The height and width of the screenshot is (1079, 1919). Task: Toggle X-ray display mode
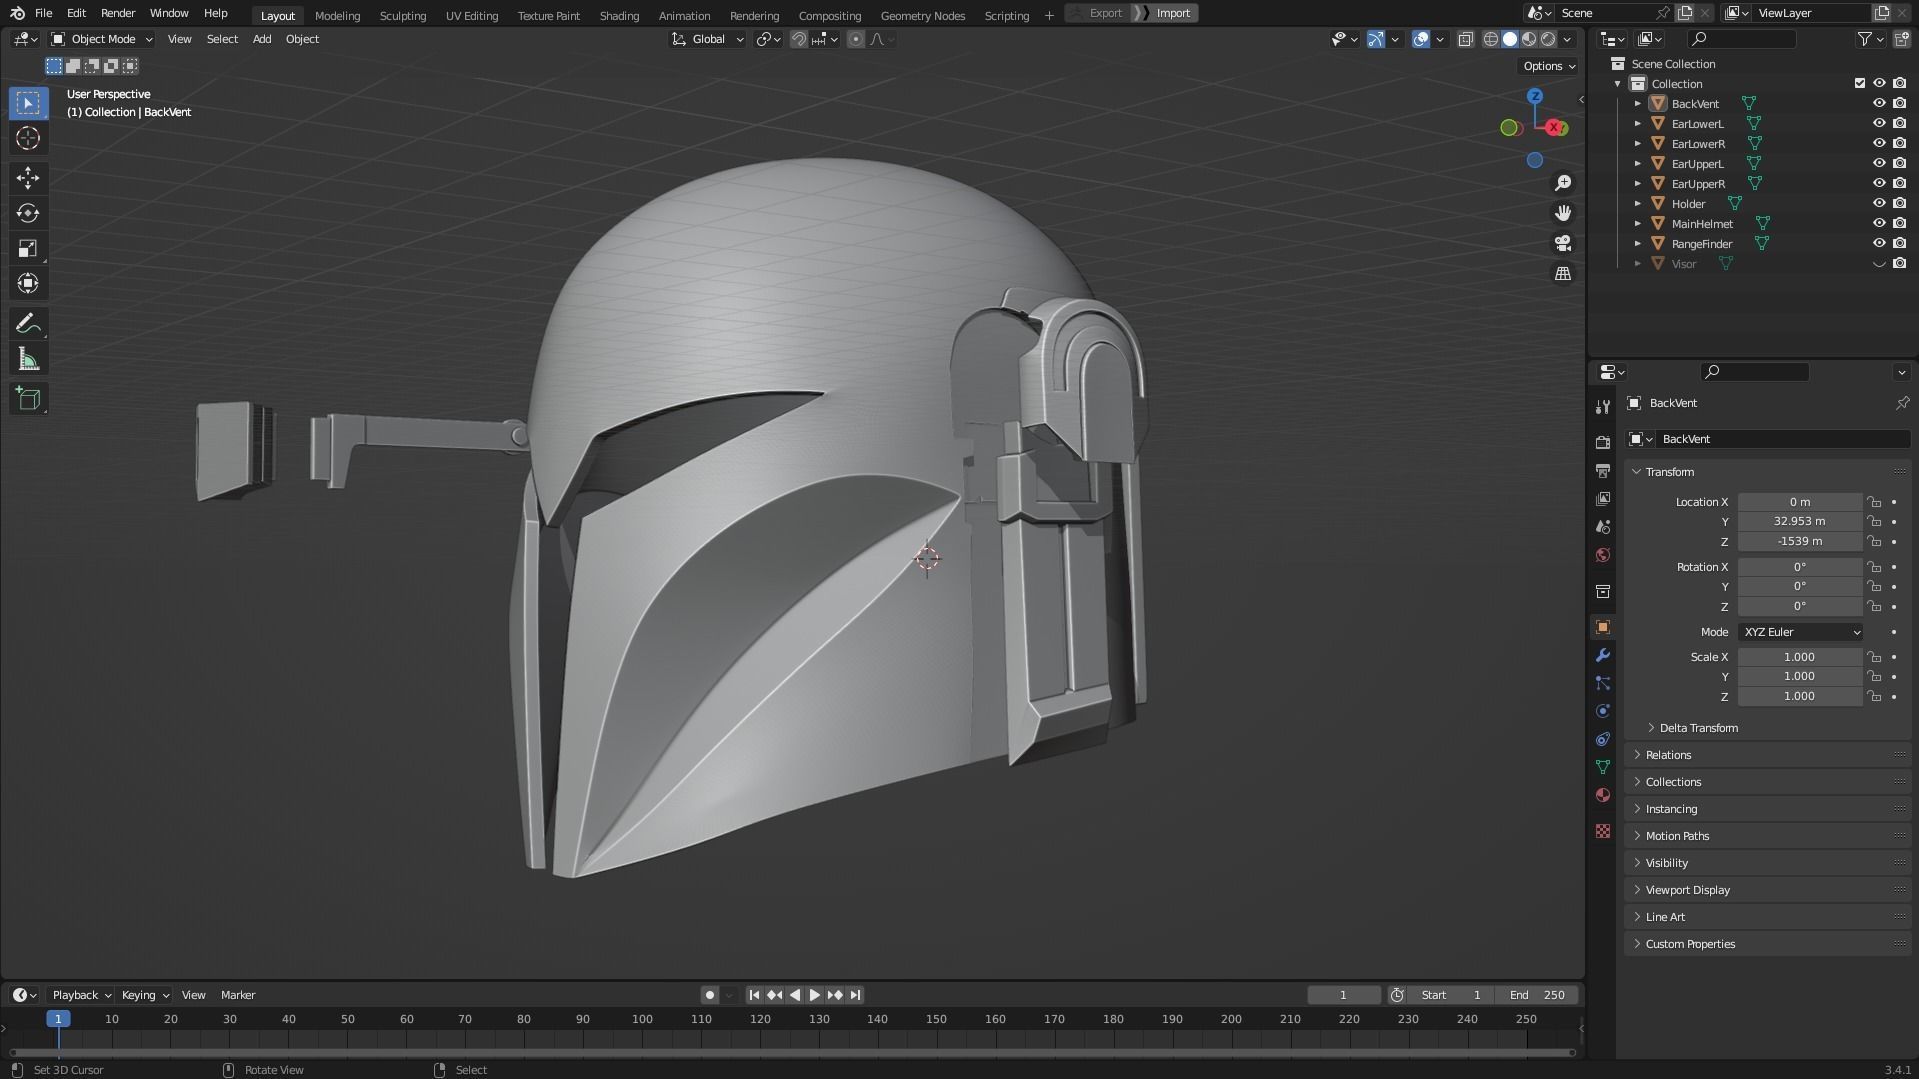point(1465,39)
